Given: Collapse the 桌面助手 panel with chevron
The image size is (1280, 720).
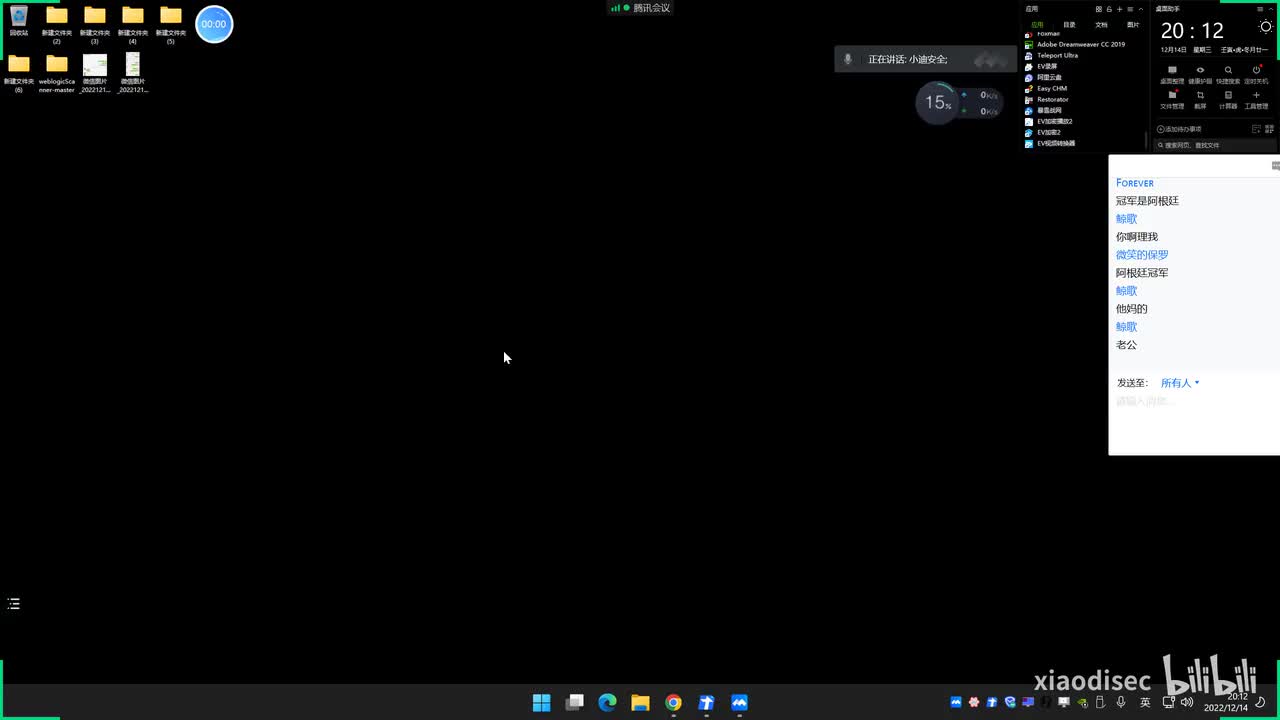Looking at the screenshot, I should click(1271, 9).
